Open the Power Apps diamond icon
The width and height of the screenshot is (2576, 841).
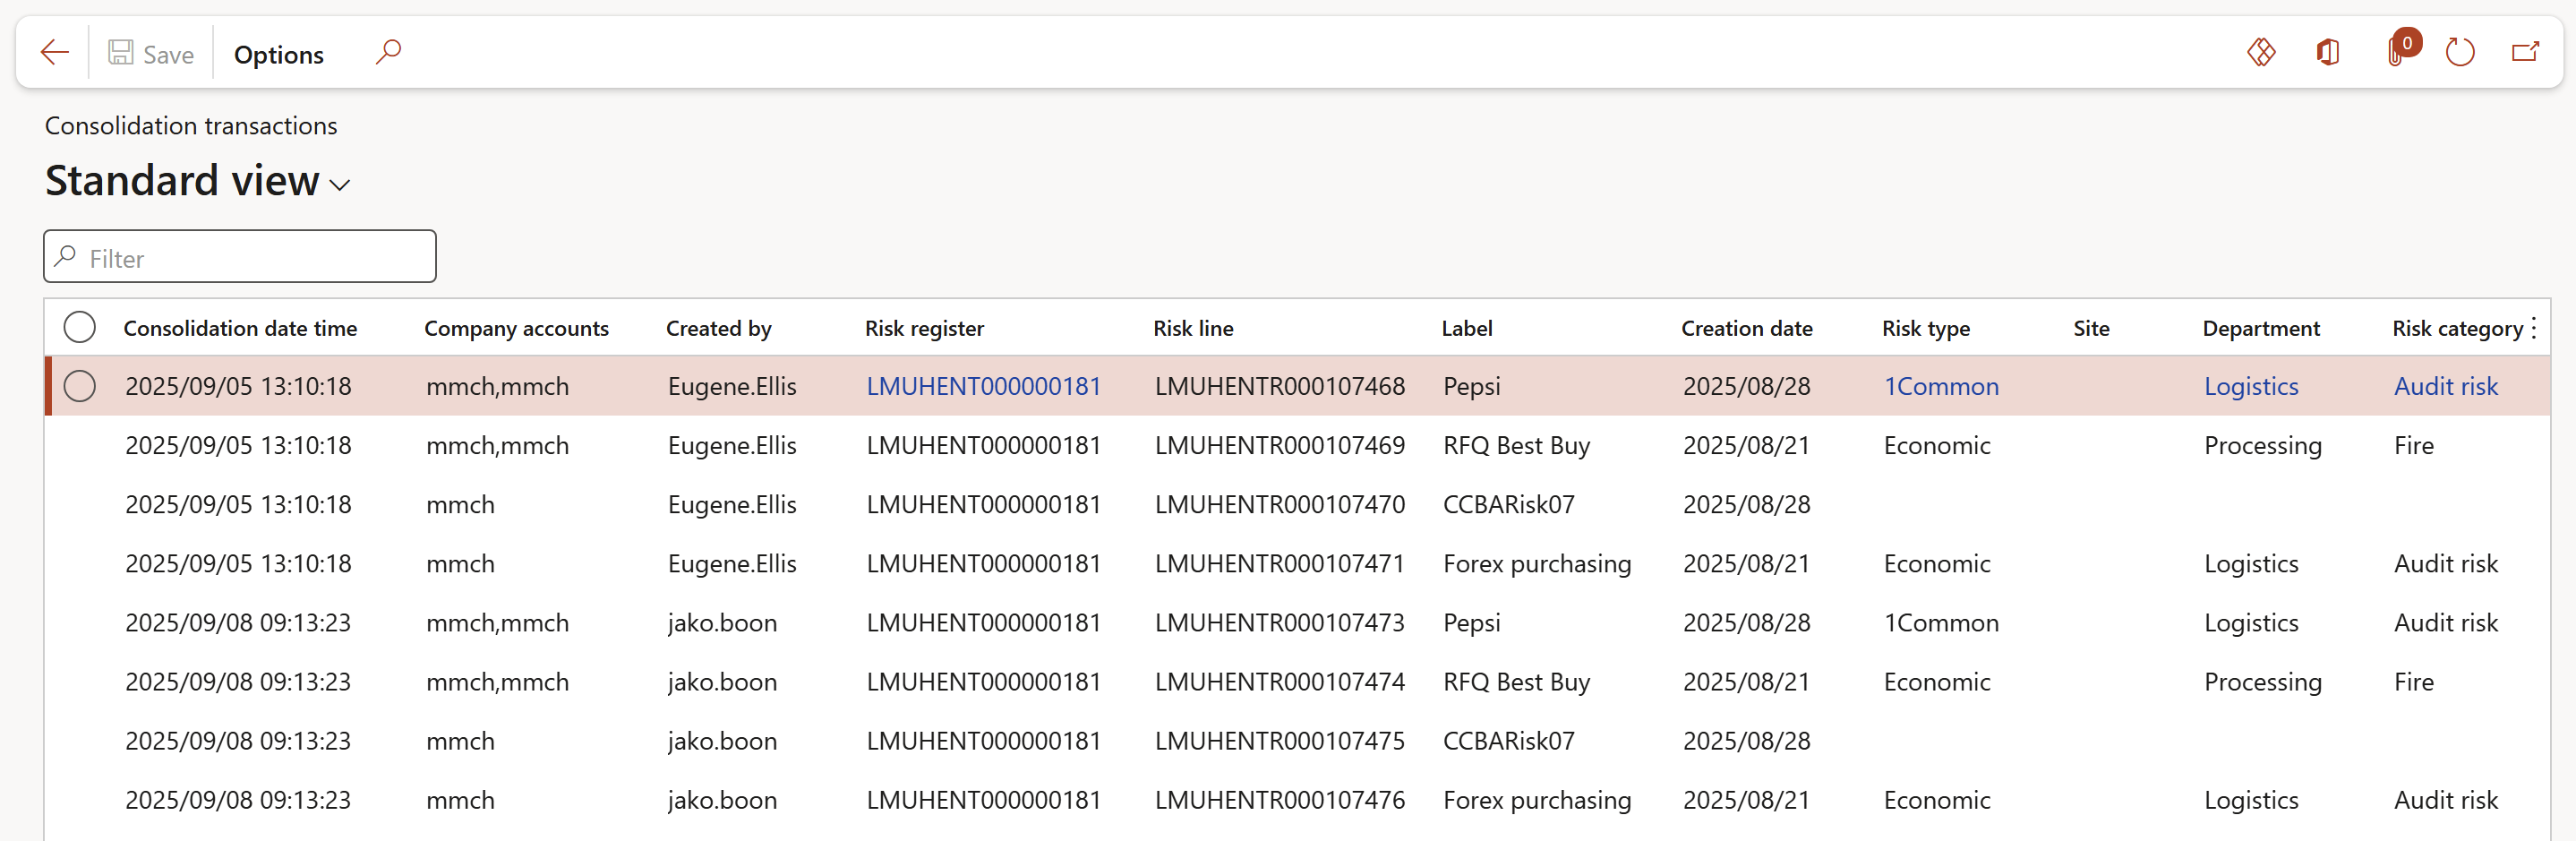click(2261, 52)
